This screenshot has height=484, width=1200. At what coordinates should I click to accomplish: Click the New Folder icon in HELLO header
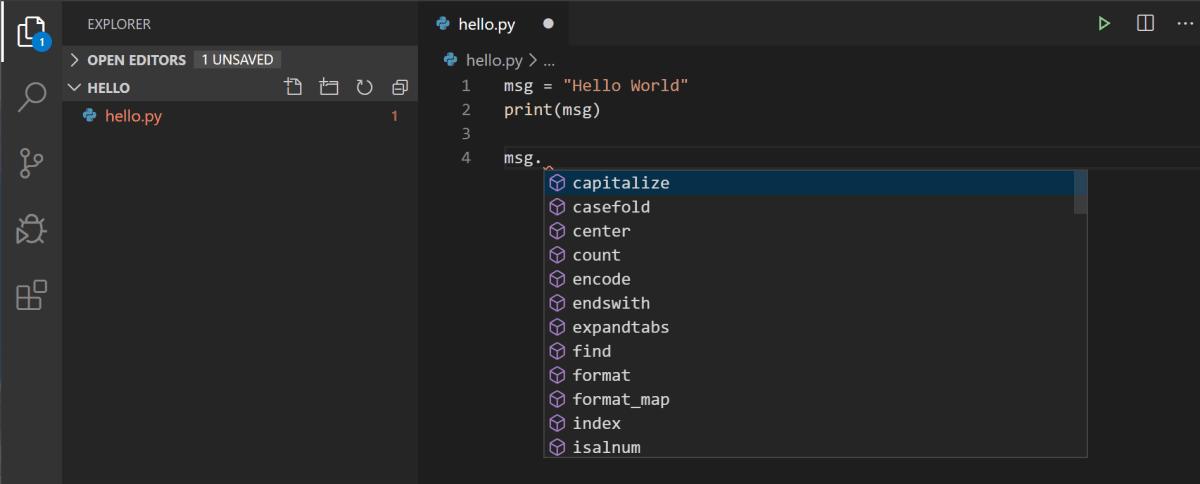[329, 87]
